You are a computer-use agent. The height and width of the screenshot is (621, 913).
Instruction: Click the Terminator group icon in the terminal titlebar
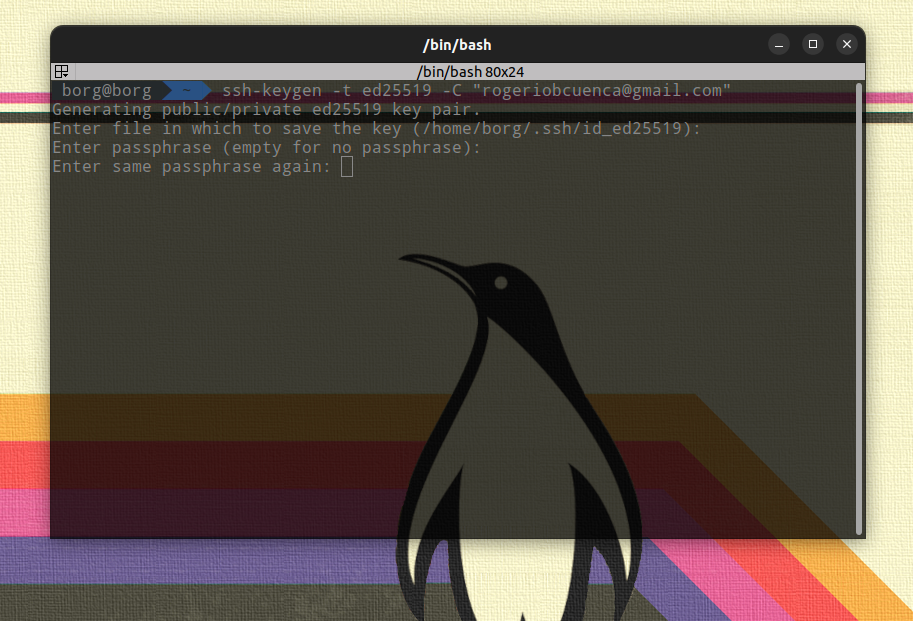pyautogui.click(x=62, y=72)
